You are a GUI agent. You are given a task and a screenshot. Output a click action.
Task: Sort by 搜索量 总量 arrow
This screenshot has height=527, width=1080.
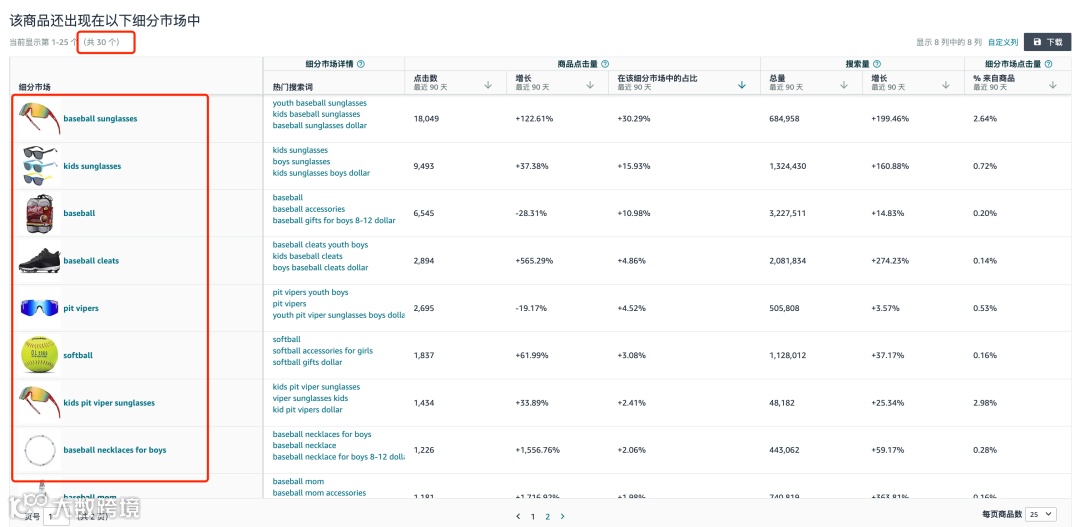pos(845,85)
